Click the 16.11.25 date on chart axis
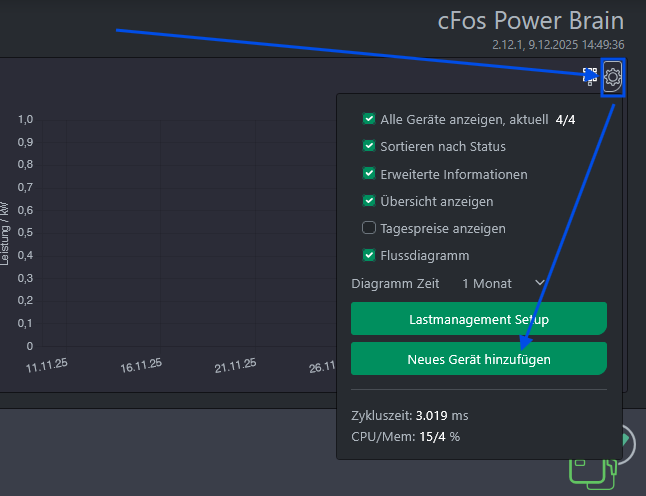Screen dimensions: 646x496 tap(141, 366)
